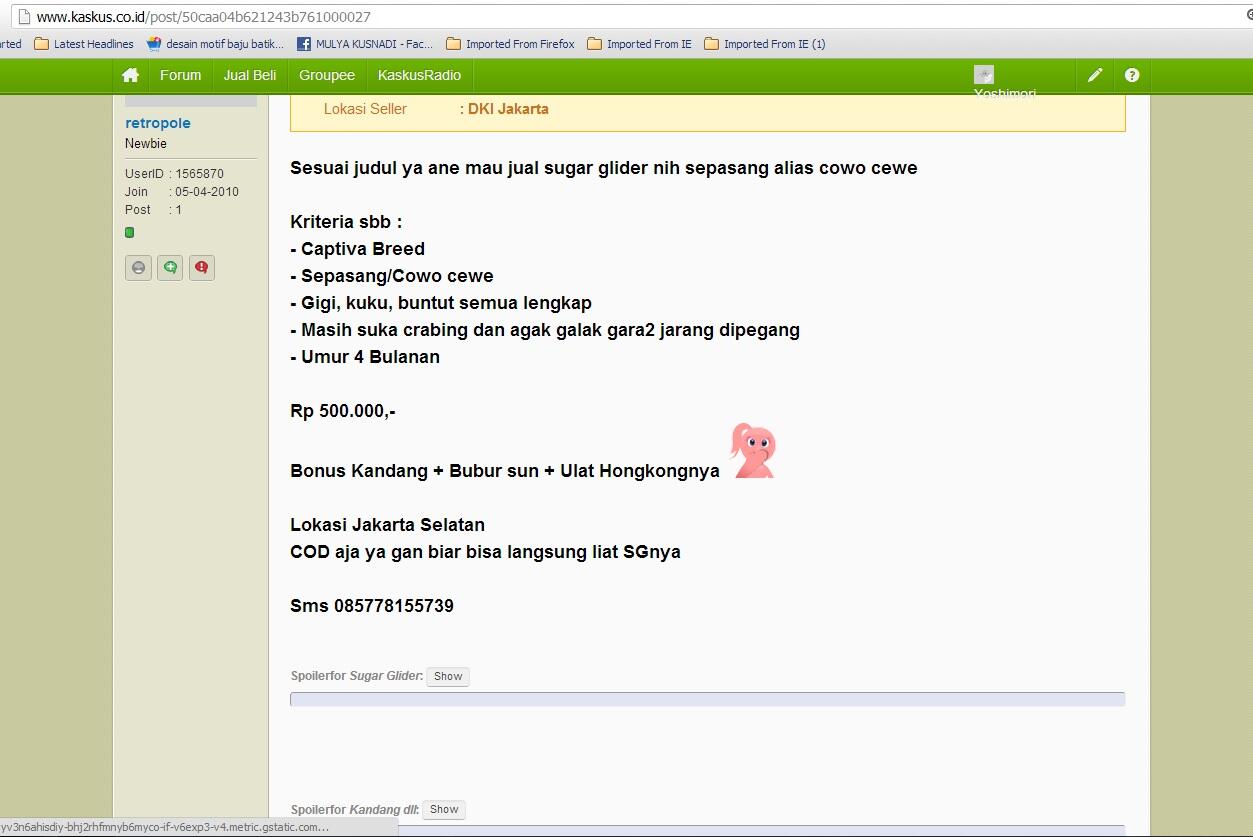Click the gray offline status icon button

pyautogui.click(x=138, y=267)
